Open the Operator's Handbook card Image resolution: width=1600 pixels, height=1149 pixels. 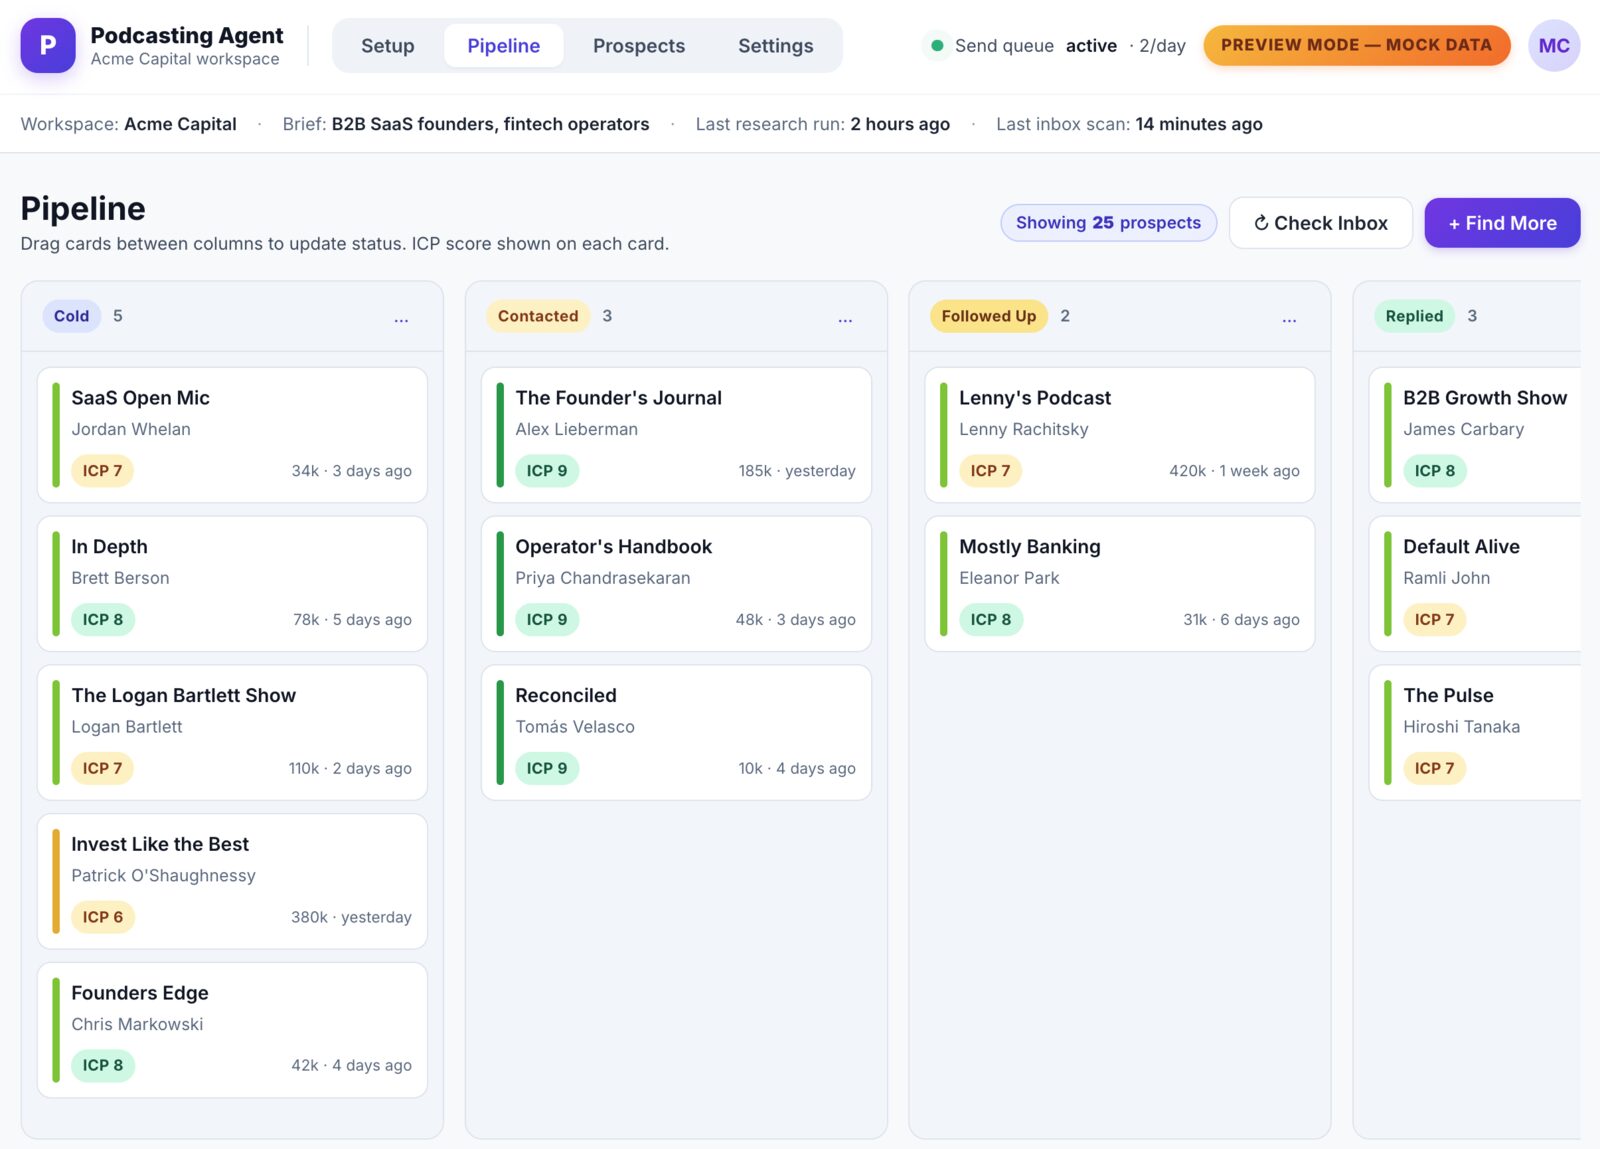point(676,583)
